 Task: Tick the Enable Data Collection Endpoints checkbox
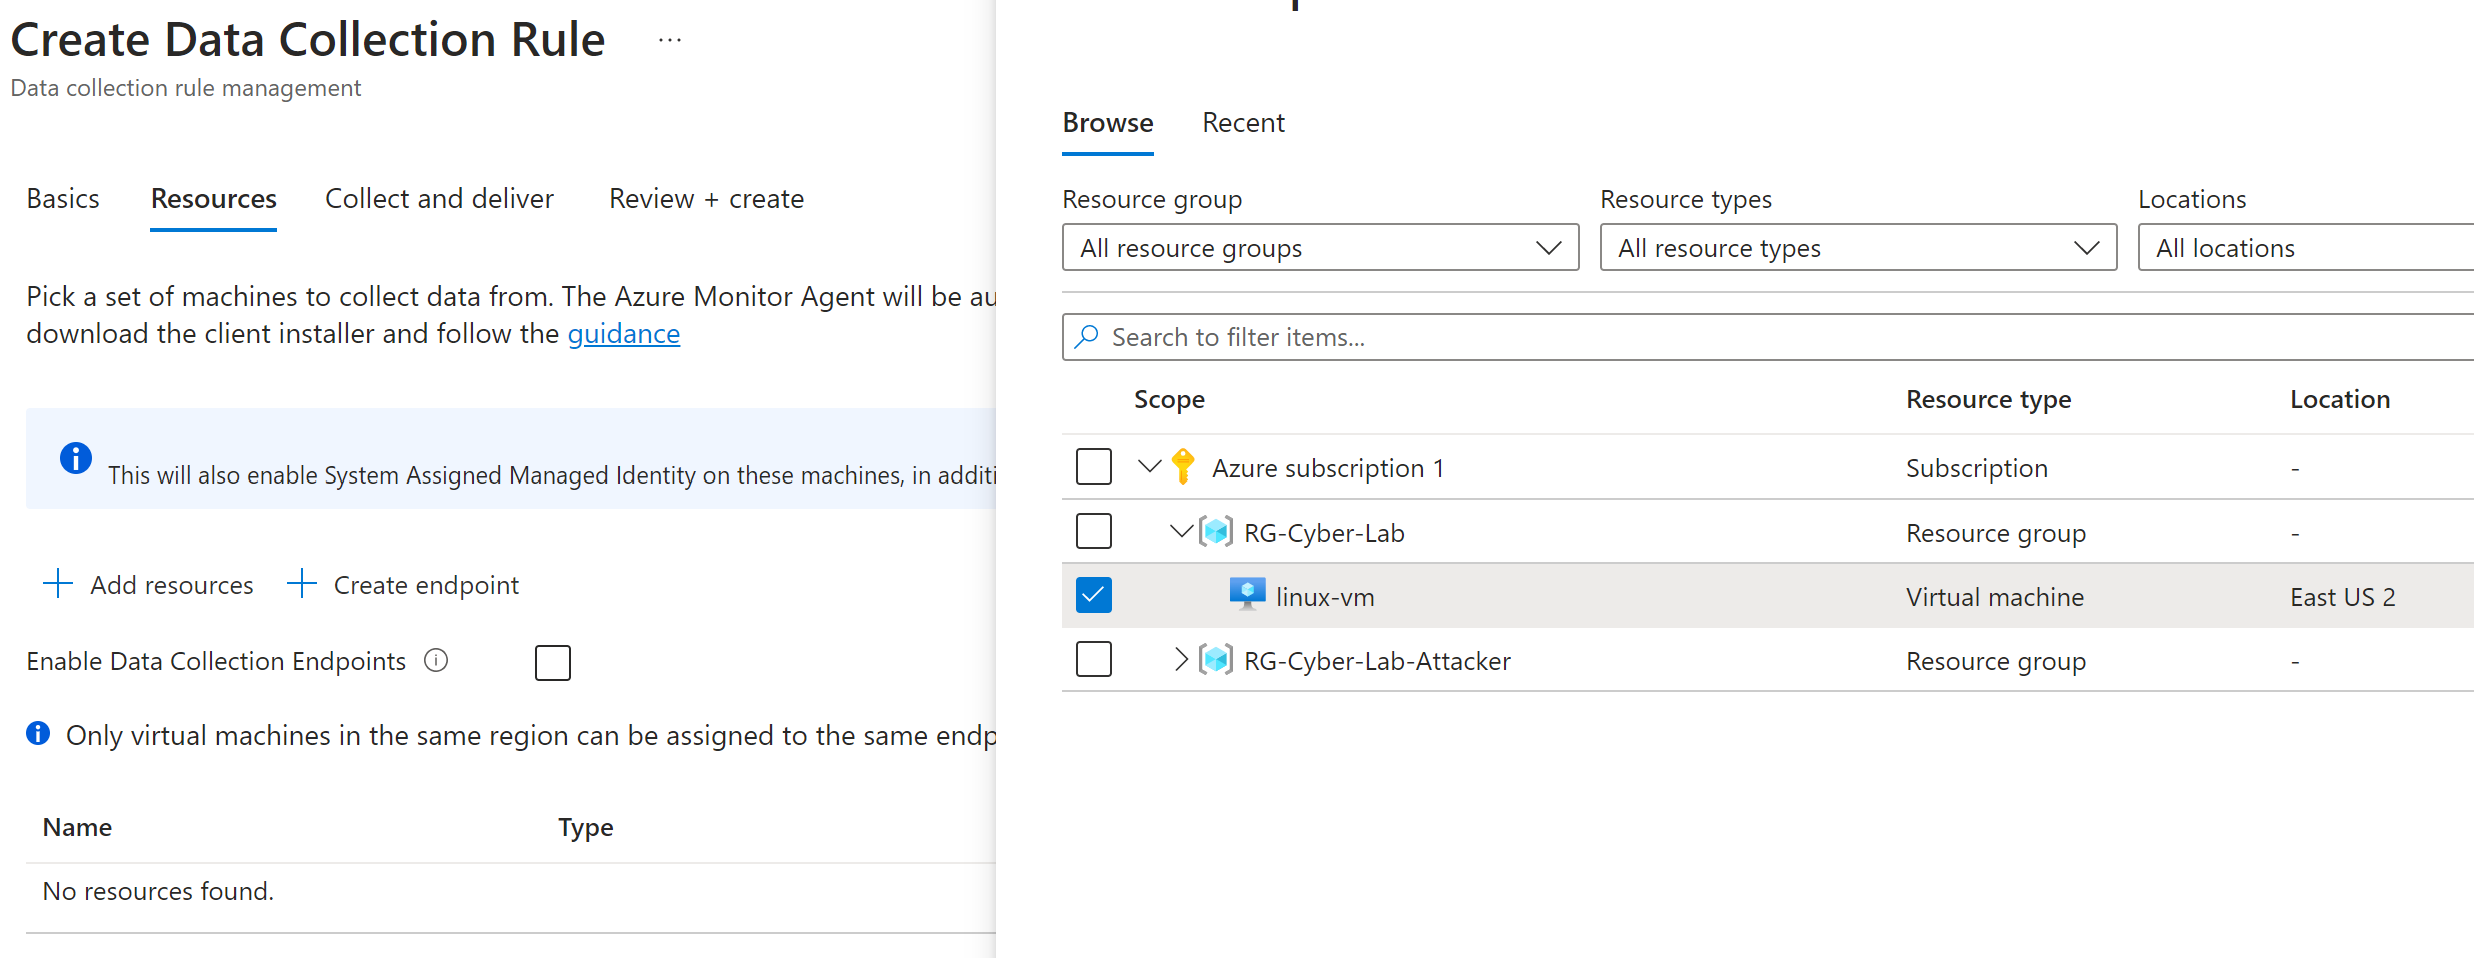tap(553, 662)
